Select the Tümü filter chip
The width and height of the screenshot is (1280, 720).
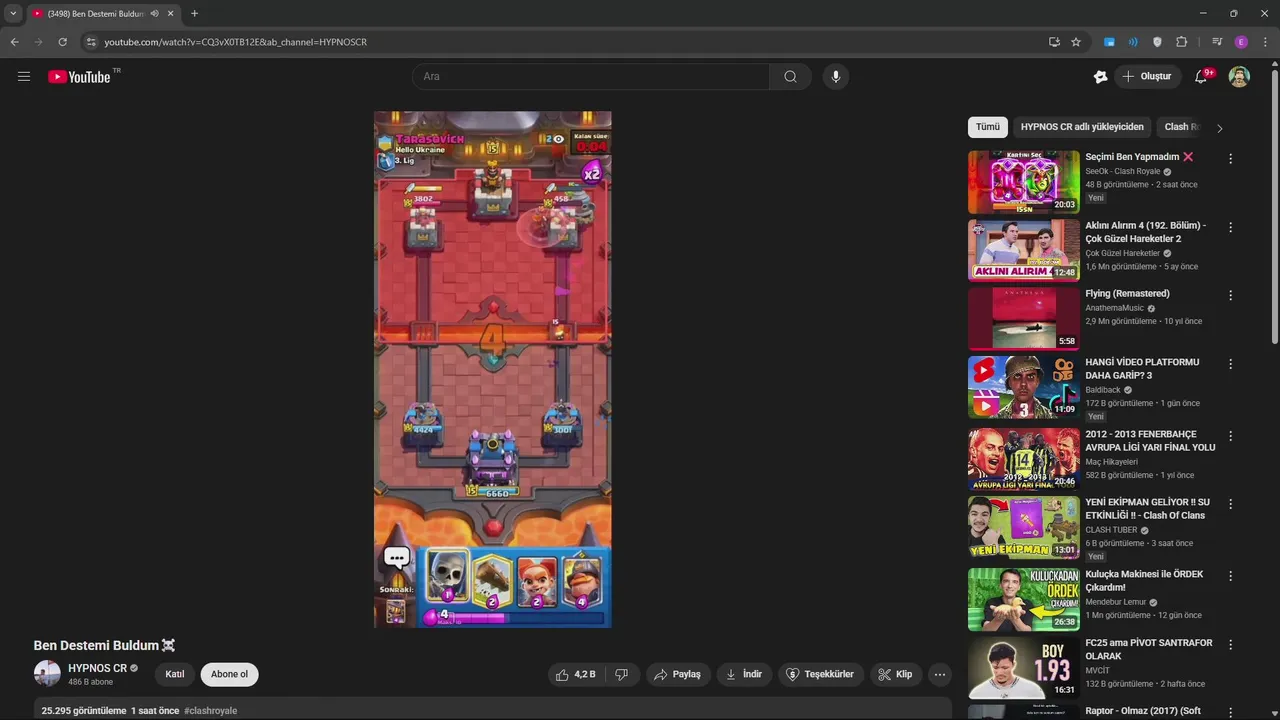(988, 127)
